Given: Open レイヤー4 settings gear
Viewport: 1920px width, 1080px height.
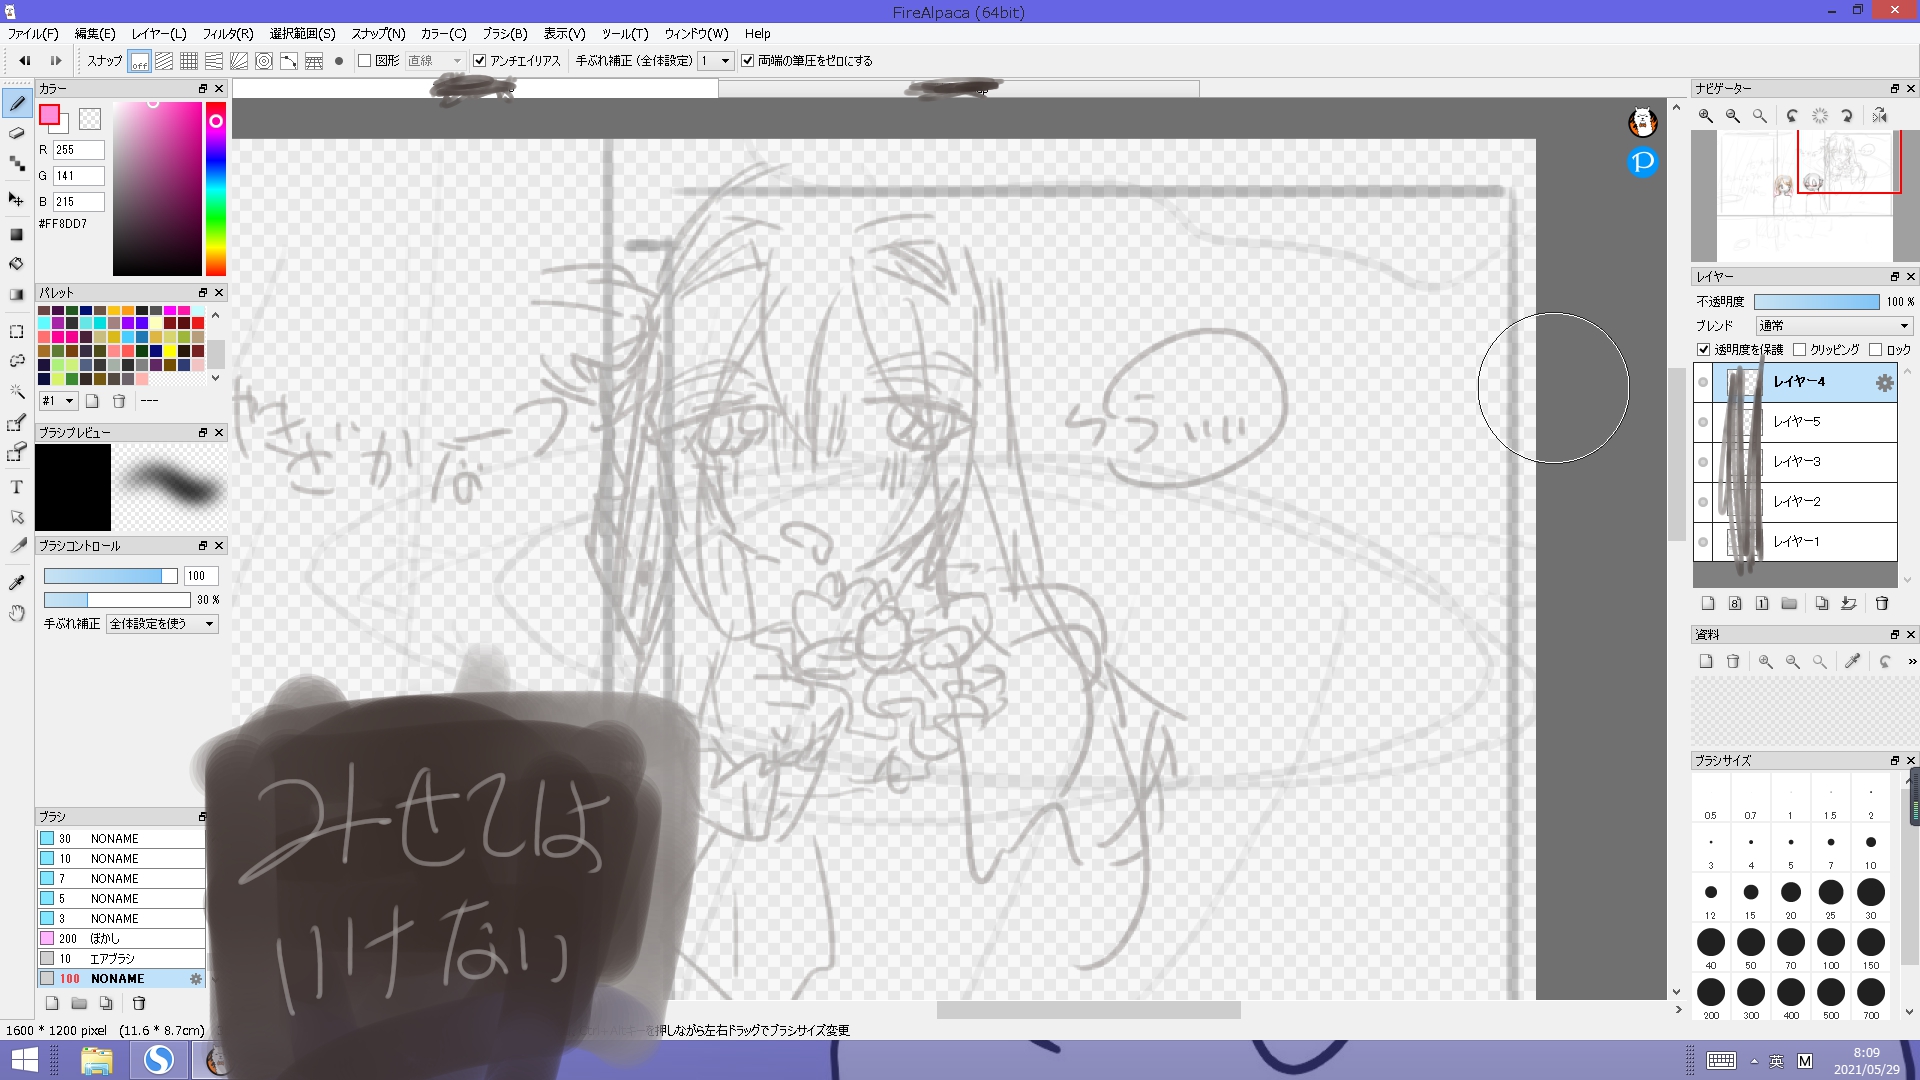Looking at the screenshot, I should click(1884, 383).
